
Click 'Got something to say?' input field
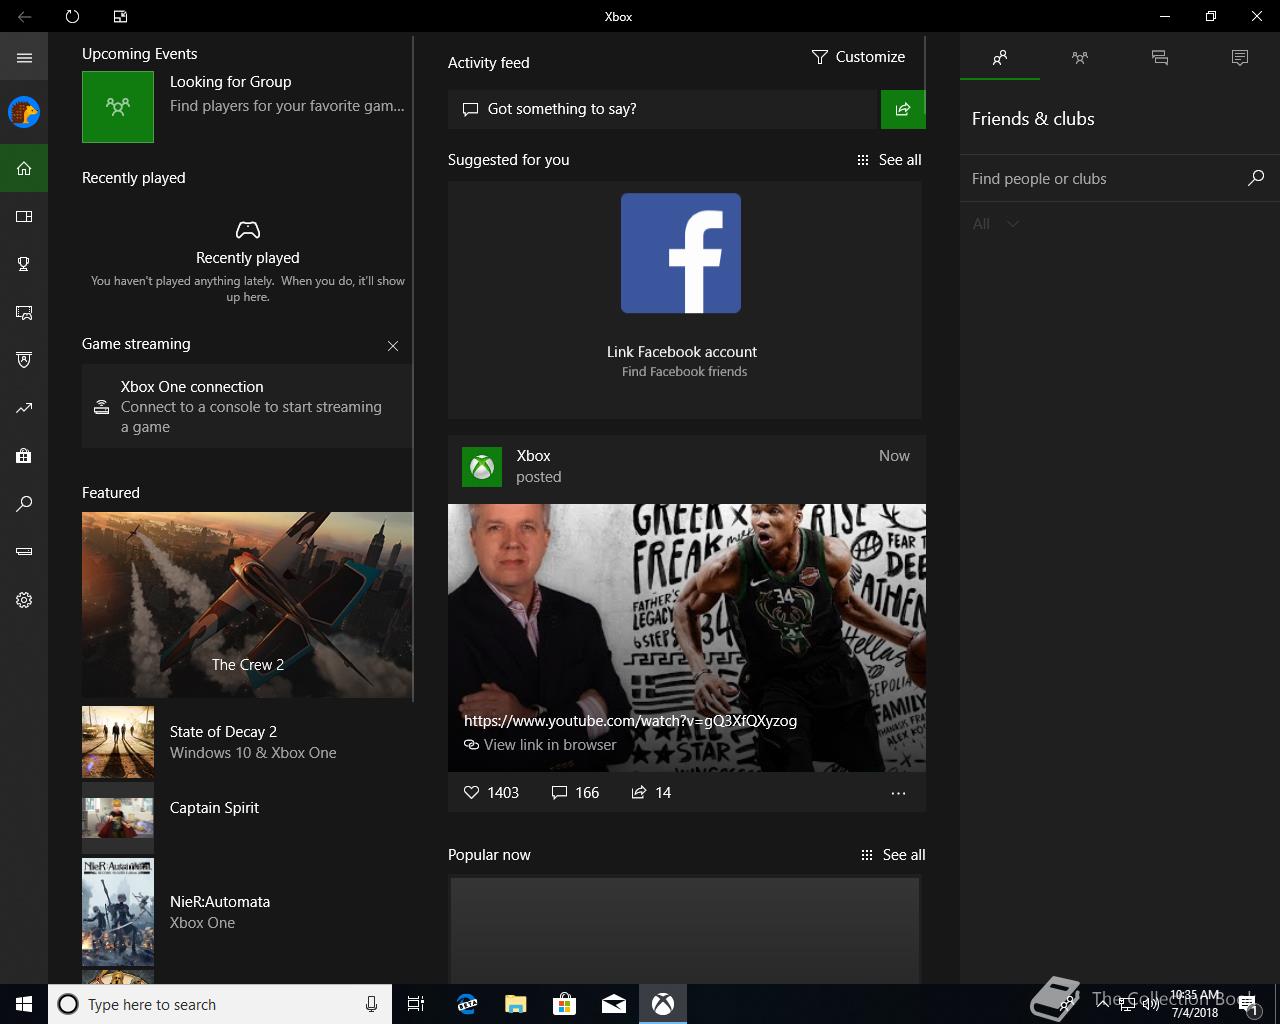click(662, 109)
